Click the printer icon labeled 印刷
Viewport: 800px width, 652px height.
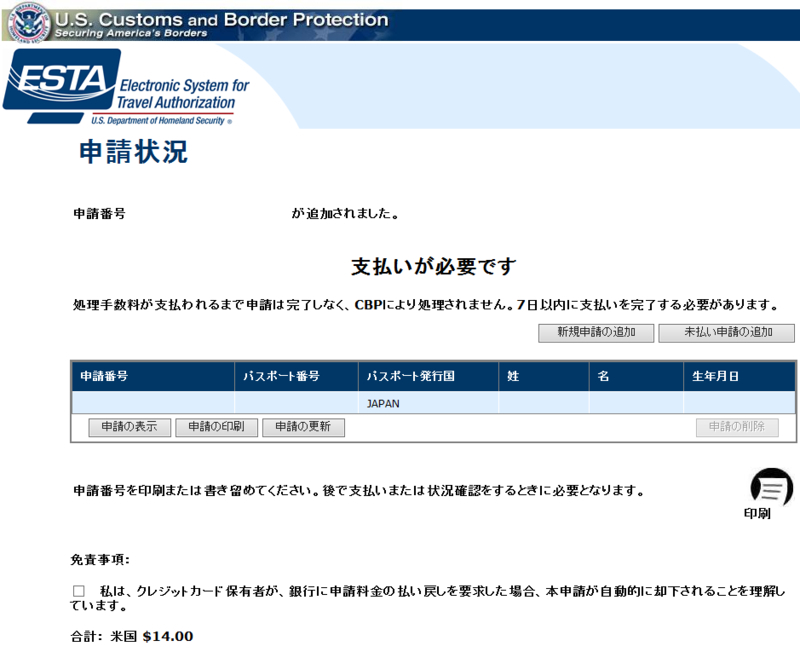pos(771,487)
